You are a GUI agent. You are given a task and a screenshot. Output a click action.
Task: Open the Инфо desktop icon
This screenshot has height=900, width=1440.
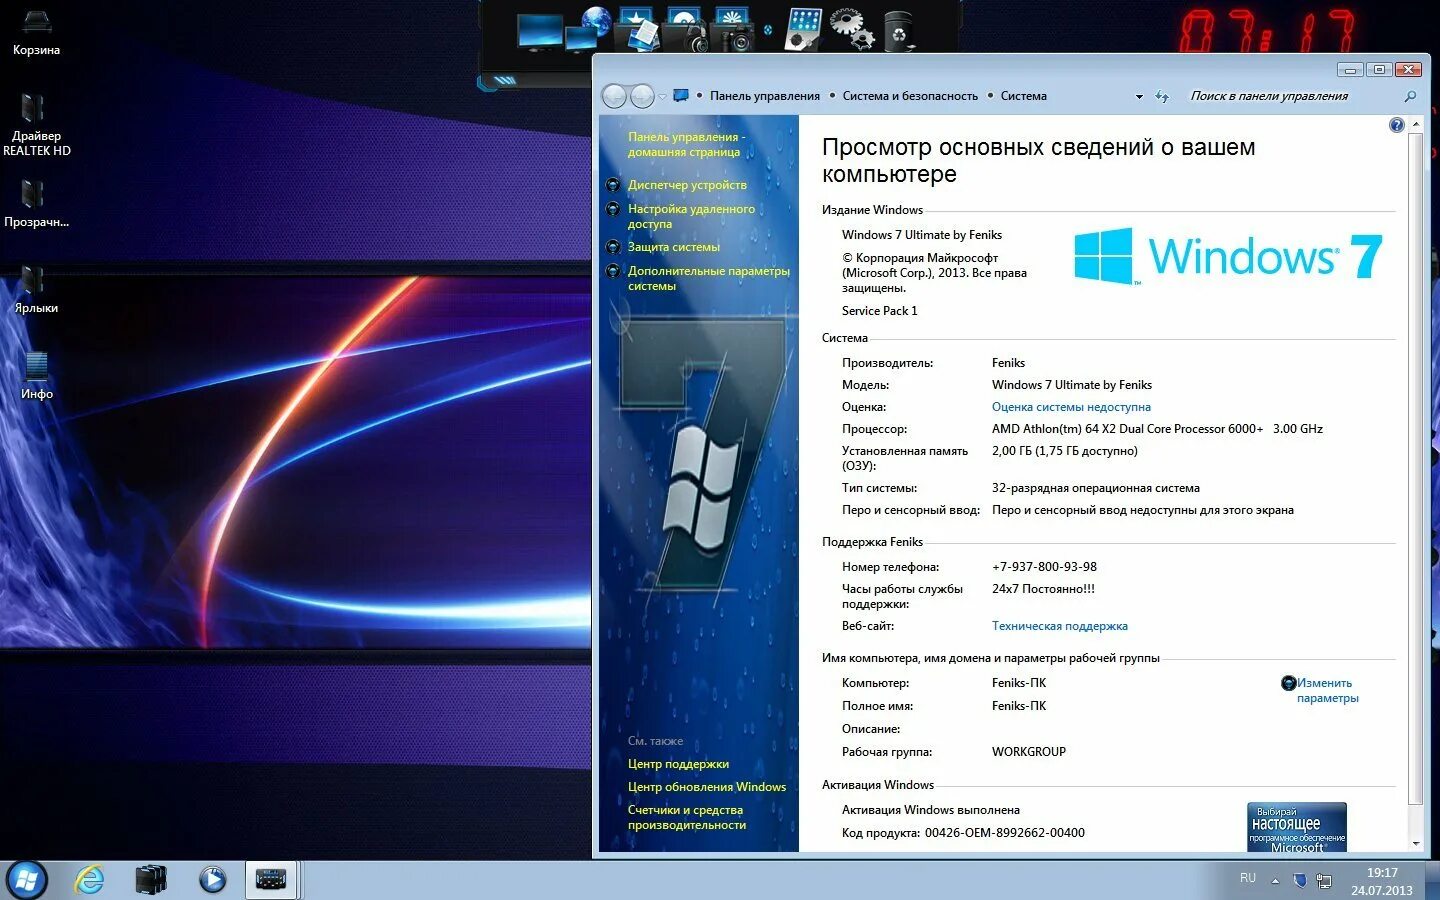tap(36, 376)
